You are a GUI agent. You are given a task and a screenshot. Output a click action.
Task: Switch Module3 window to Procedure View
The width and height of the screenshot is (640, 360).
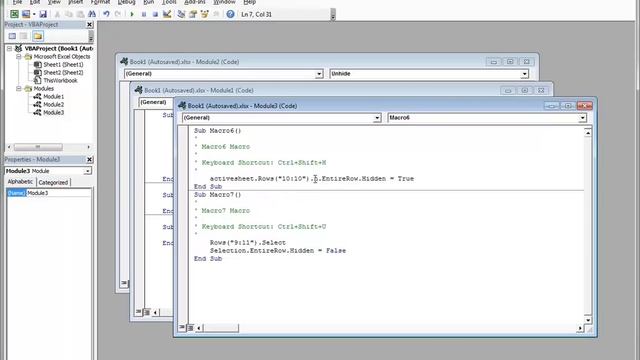tap(182, 327)
